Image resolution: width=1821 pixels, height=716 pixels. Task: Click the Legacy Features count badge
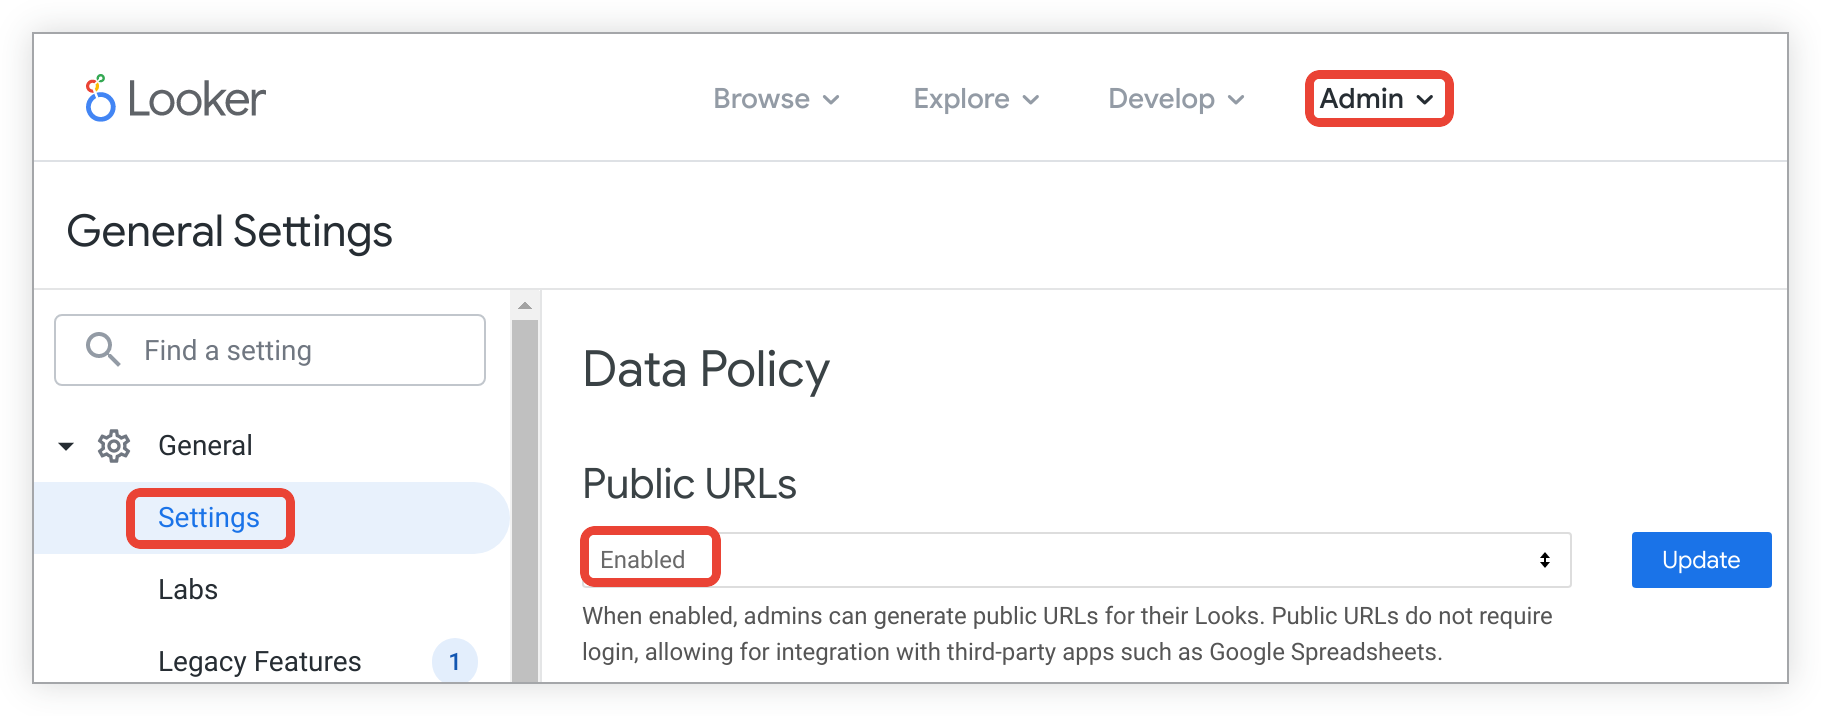click(454, 661)
